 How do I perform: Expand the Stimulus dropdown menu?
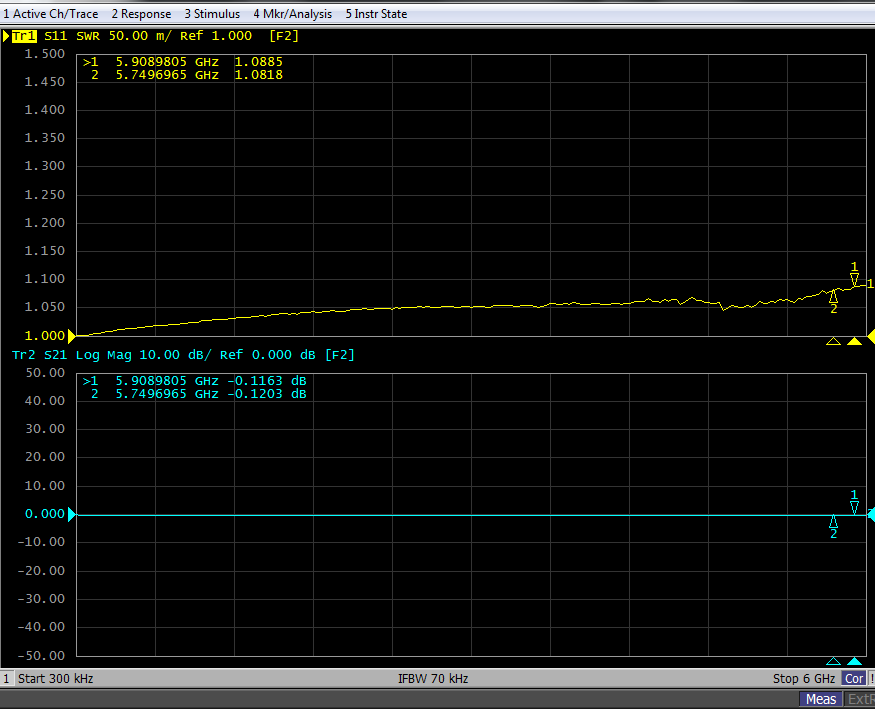pyautogui.click(x=212, y=14)
